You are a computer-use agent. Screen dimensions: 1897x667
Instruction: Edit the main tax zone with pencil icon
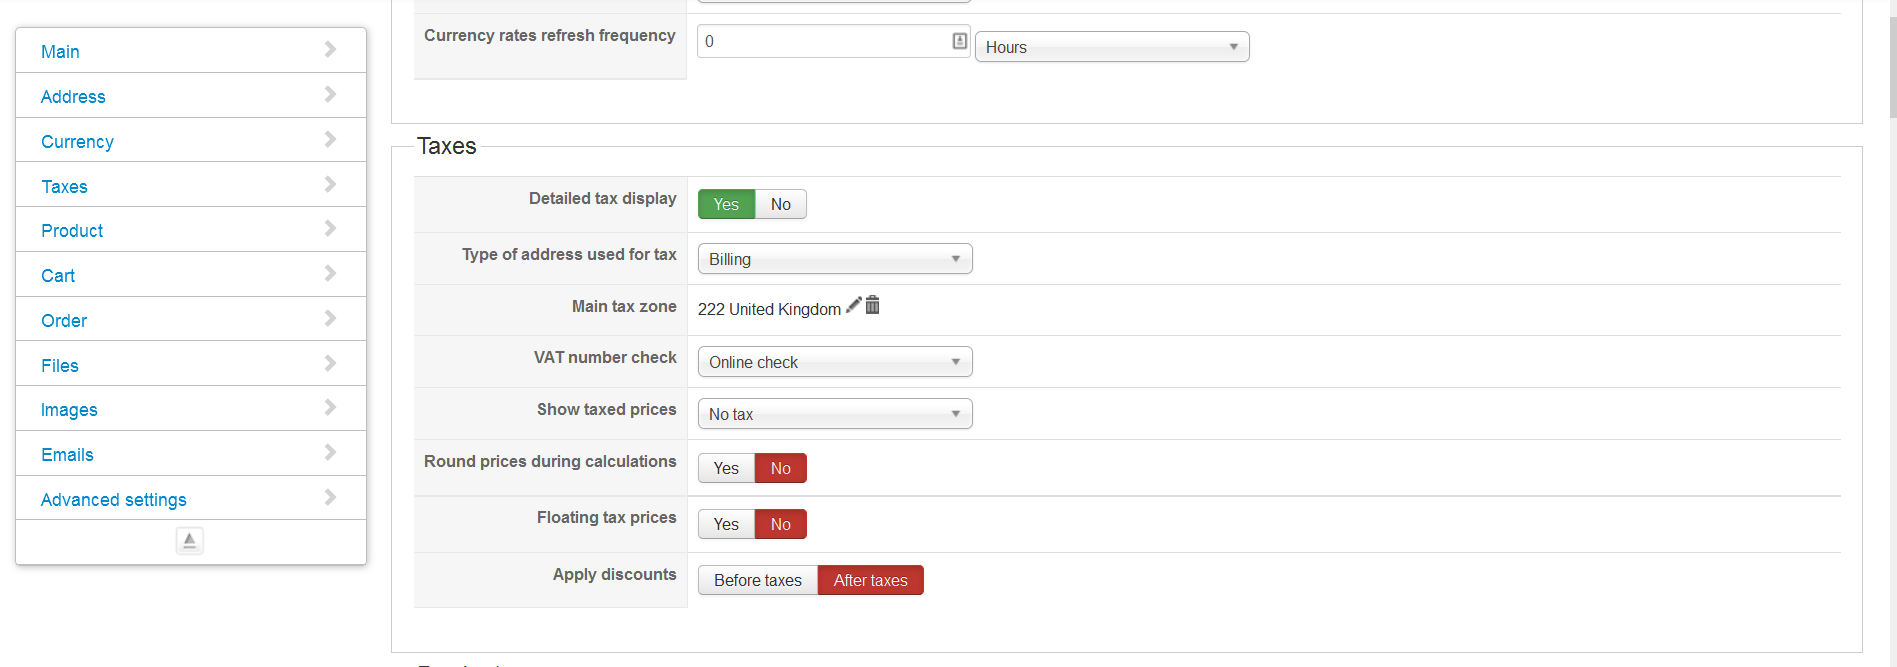[853, 306]
